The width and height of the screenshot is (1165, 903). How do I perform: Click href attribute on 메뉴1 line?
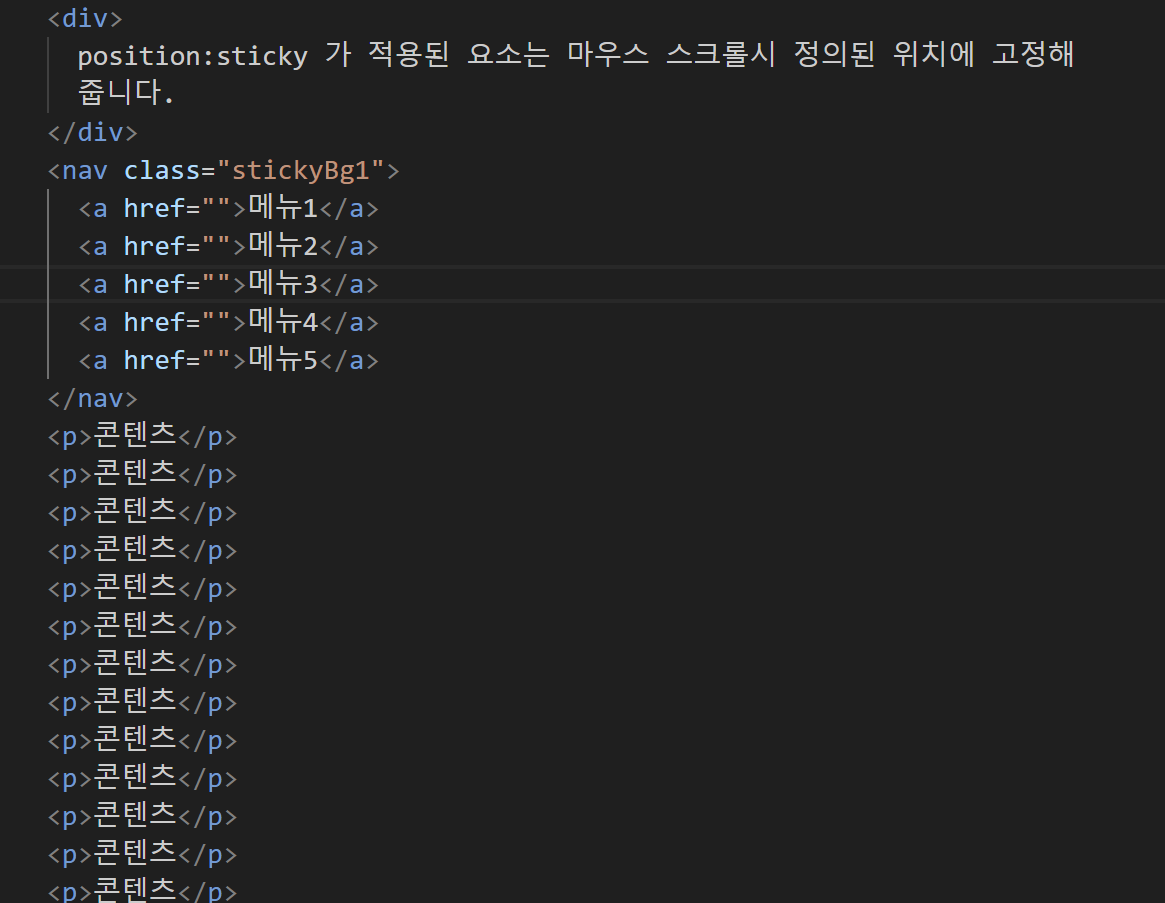coord(154,208)
